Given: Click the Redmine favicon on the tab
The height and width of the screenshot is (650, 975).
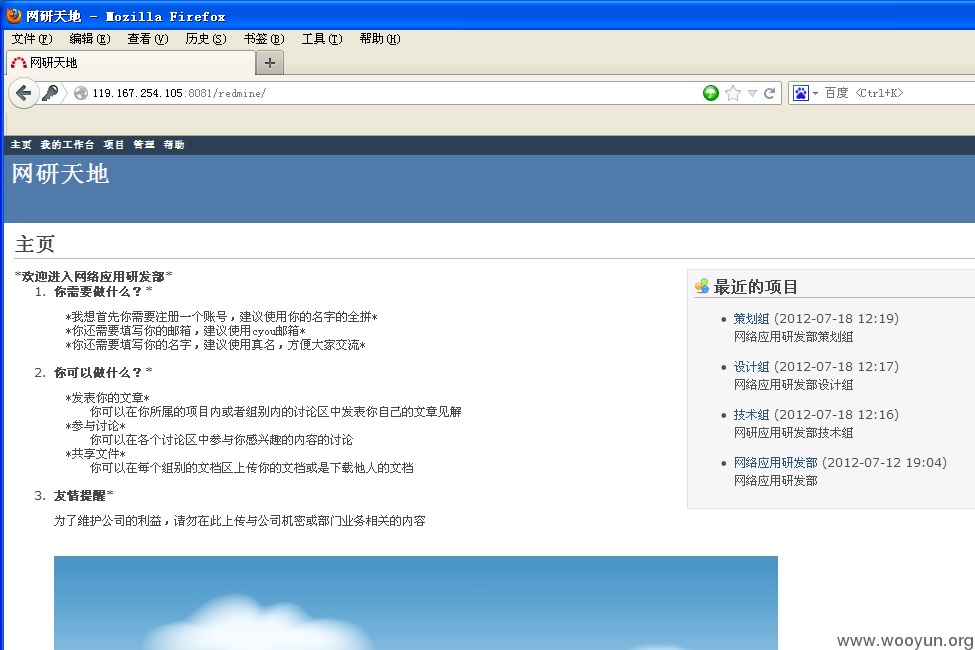Looking at the screenshot, I should (x=19, y=63).
